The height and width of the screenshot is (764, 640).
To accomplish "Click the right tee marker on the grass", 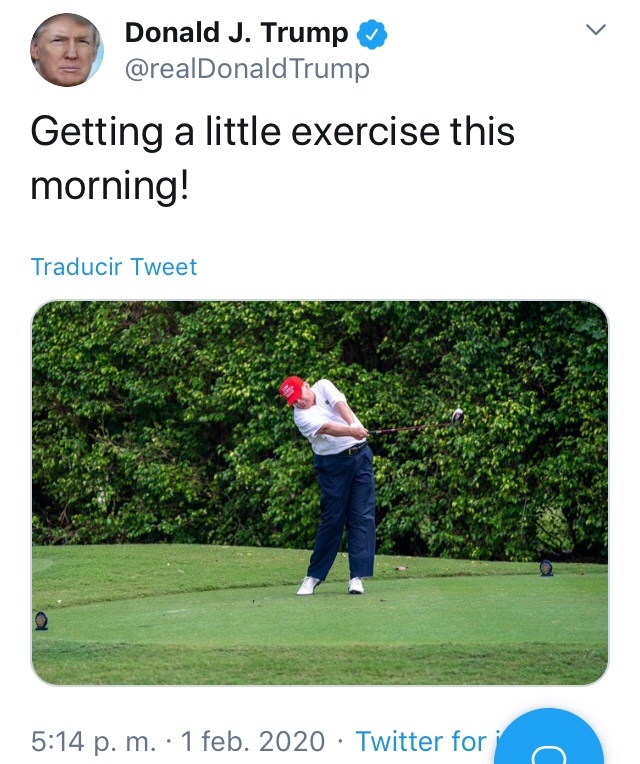I will coord(546,568).
